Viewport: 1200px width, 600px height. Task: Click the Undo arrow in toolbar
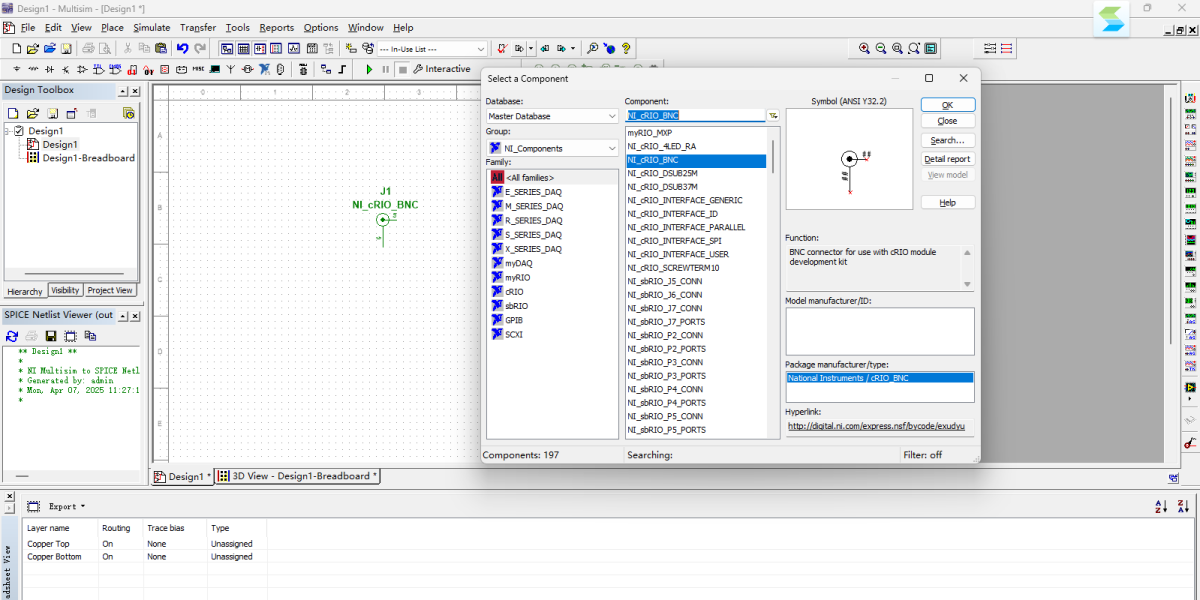point(182,48)
